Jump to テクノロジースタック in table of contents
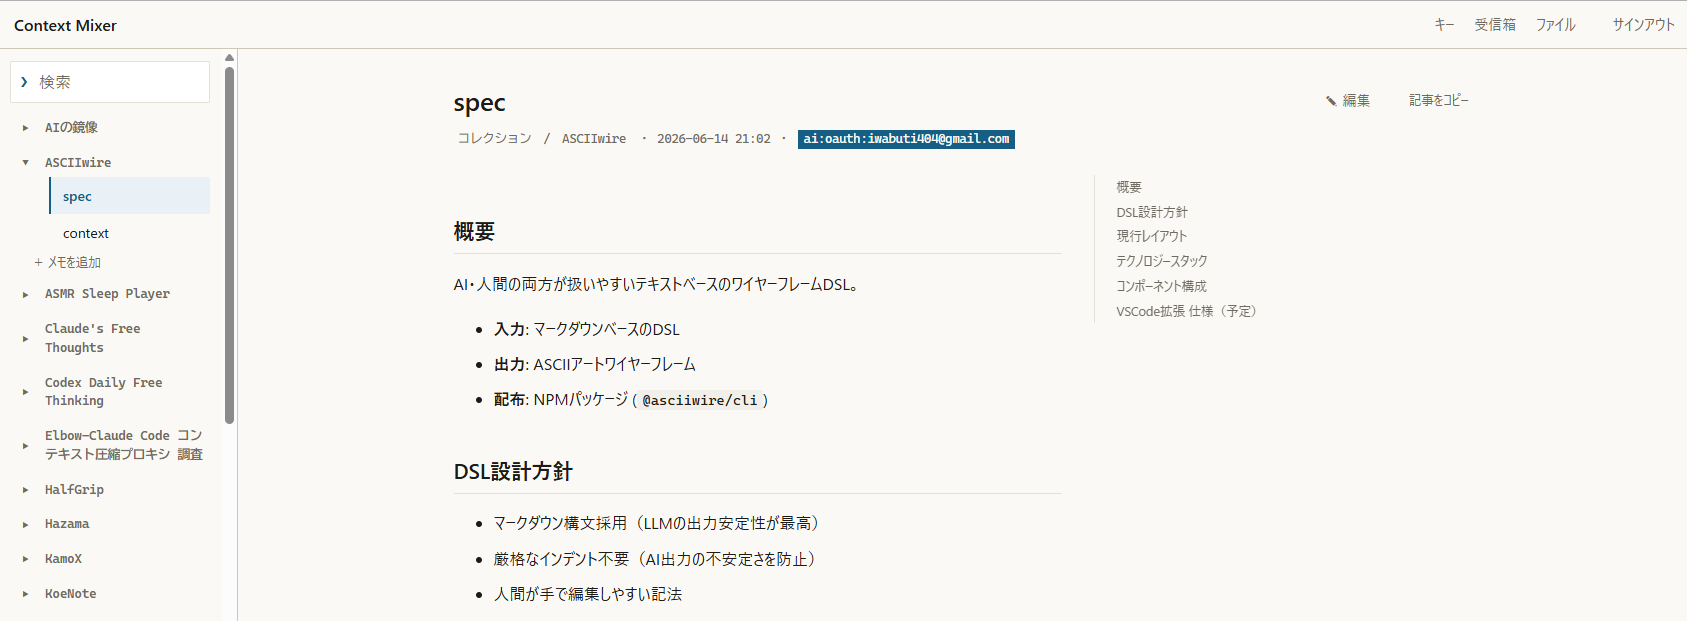1687x621 pixels. click(x=1162, y=261)
